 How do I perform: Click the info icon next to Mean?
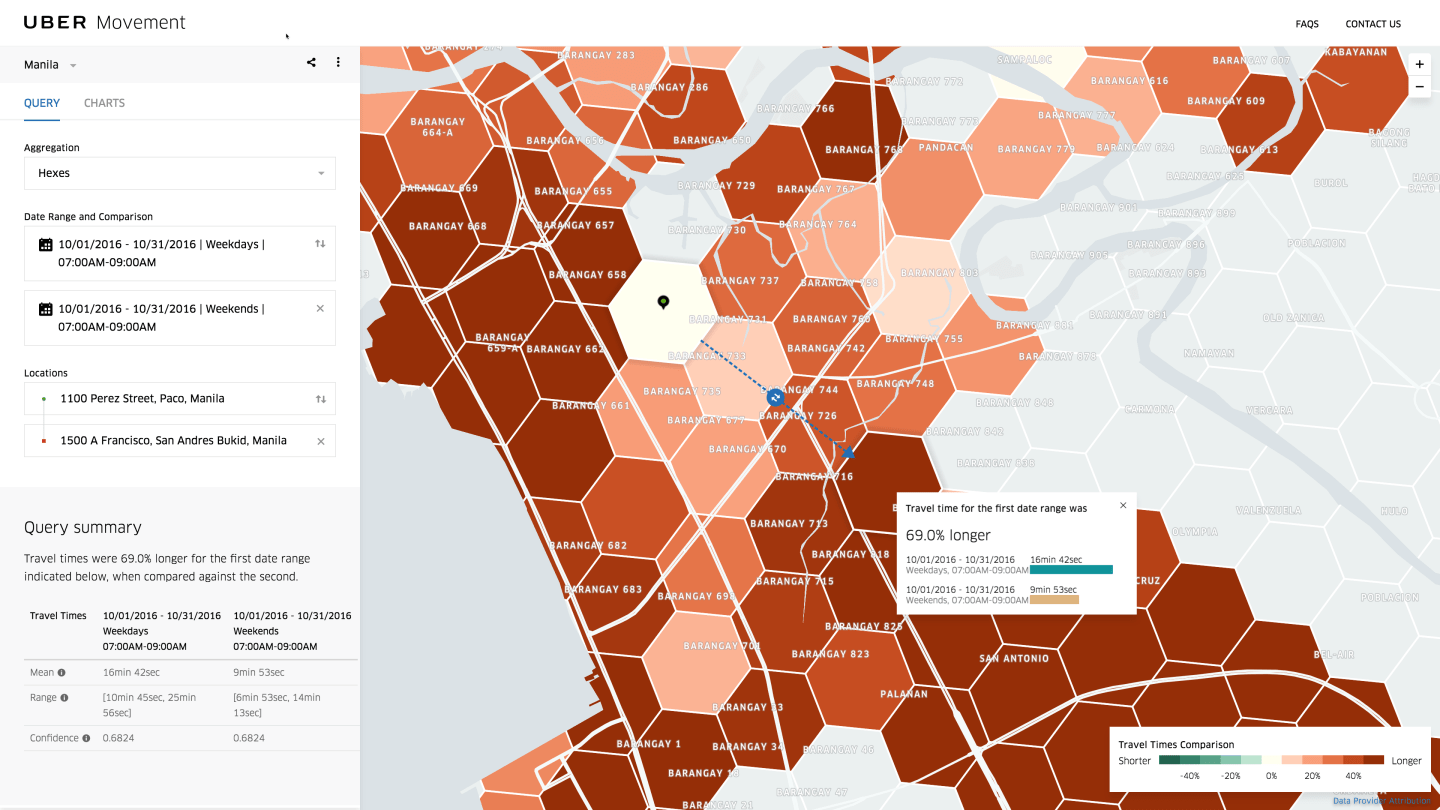pos(62,673)
